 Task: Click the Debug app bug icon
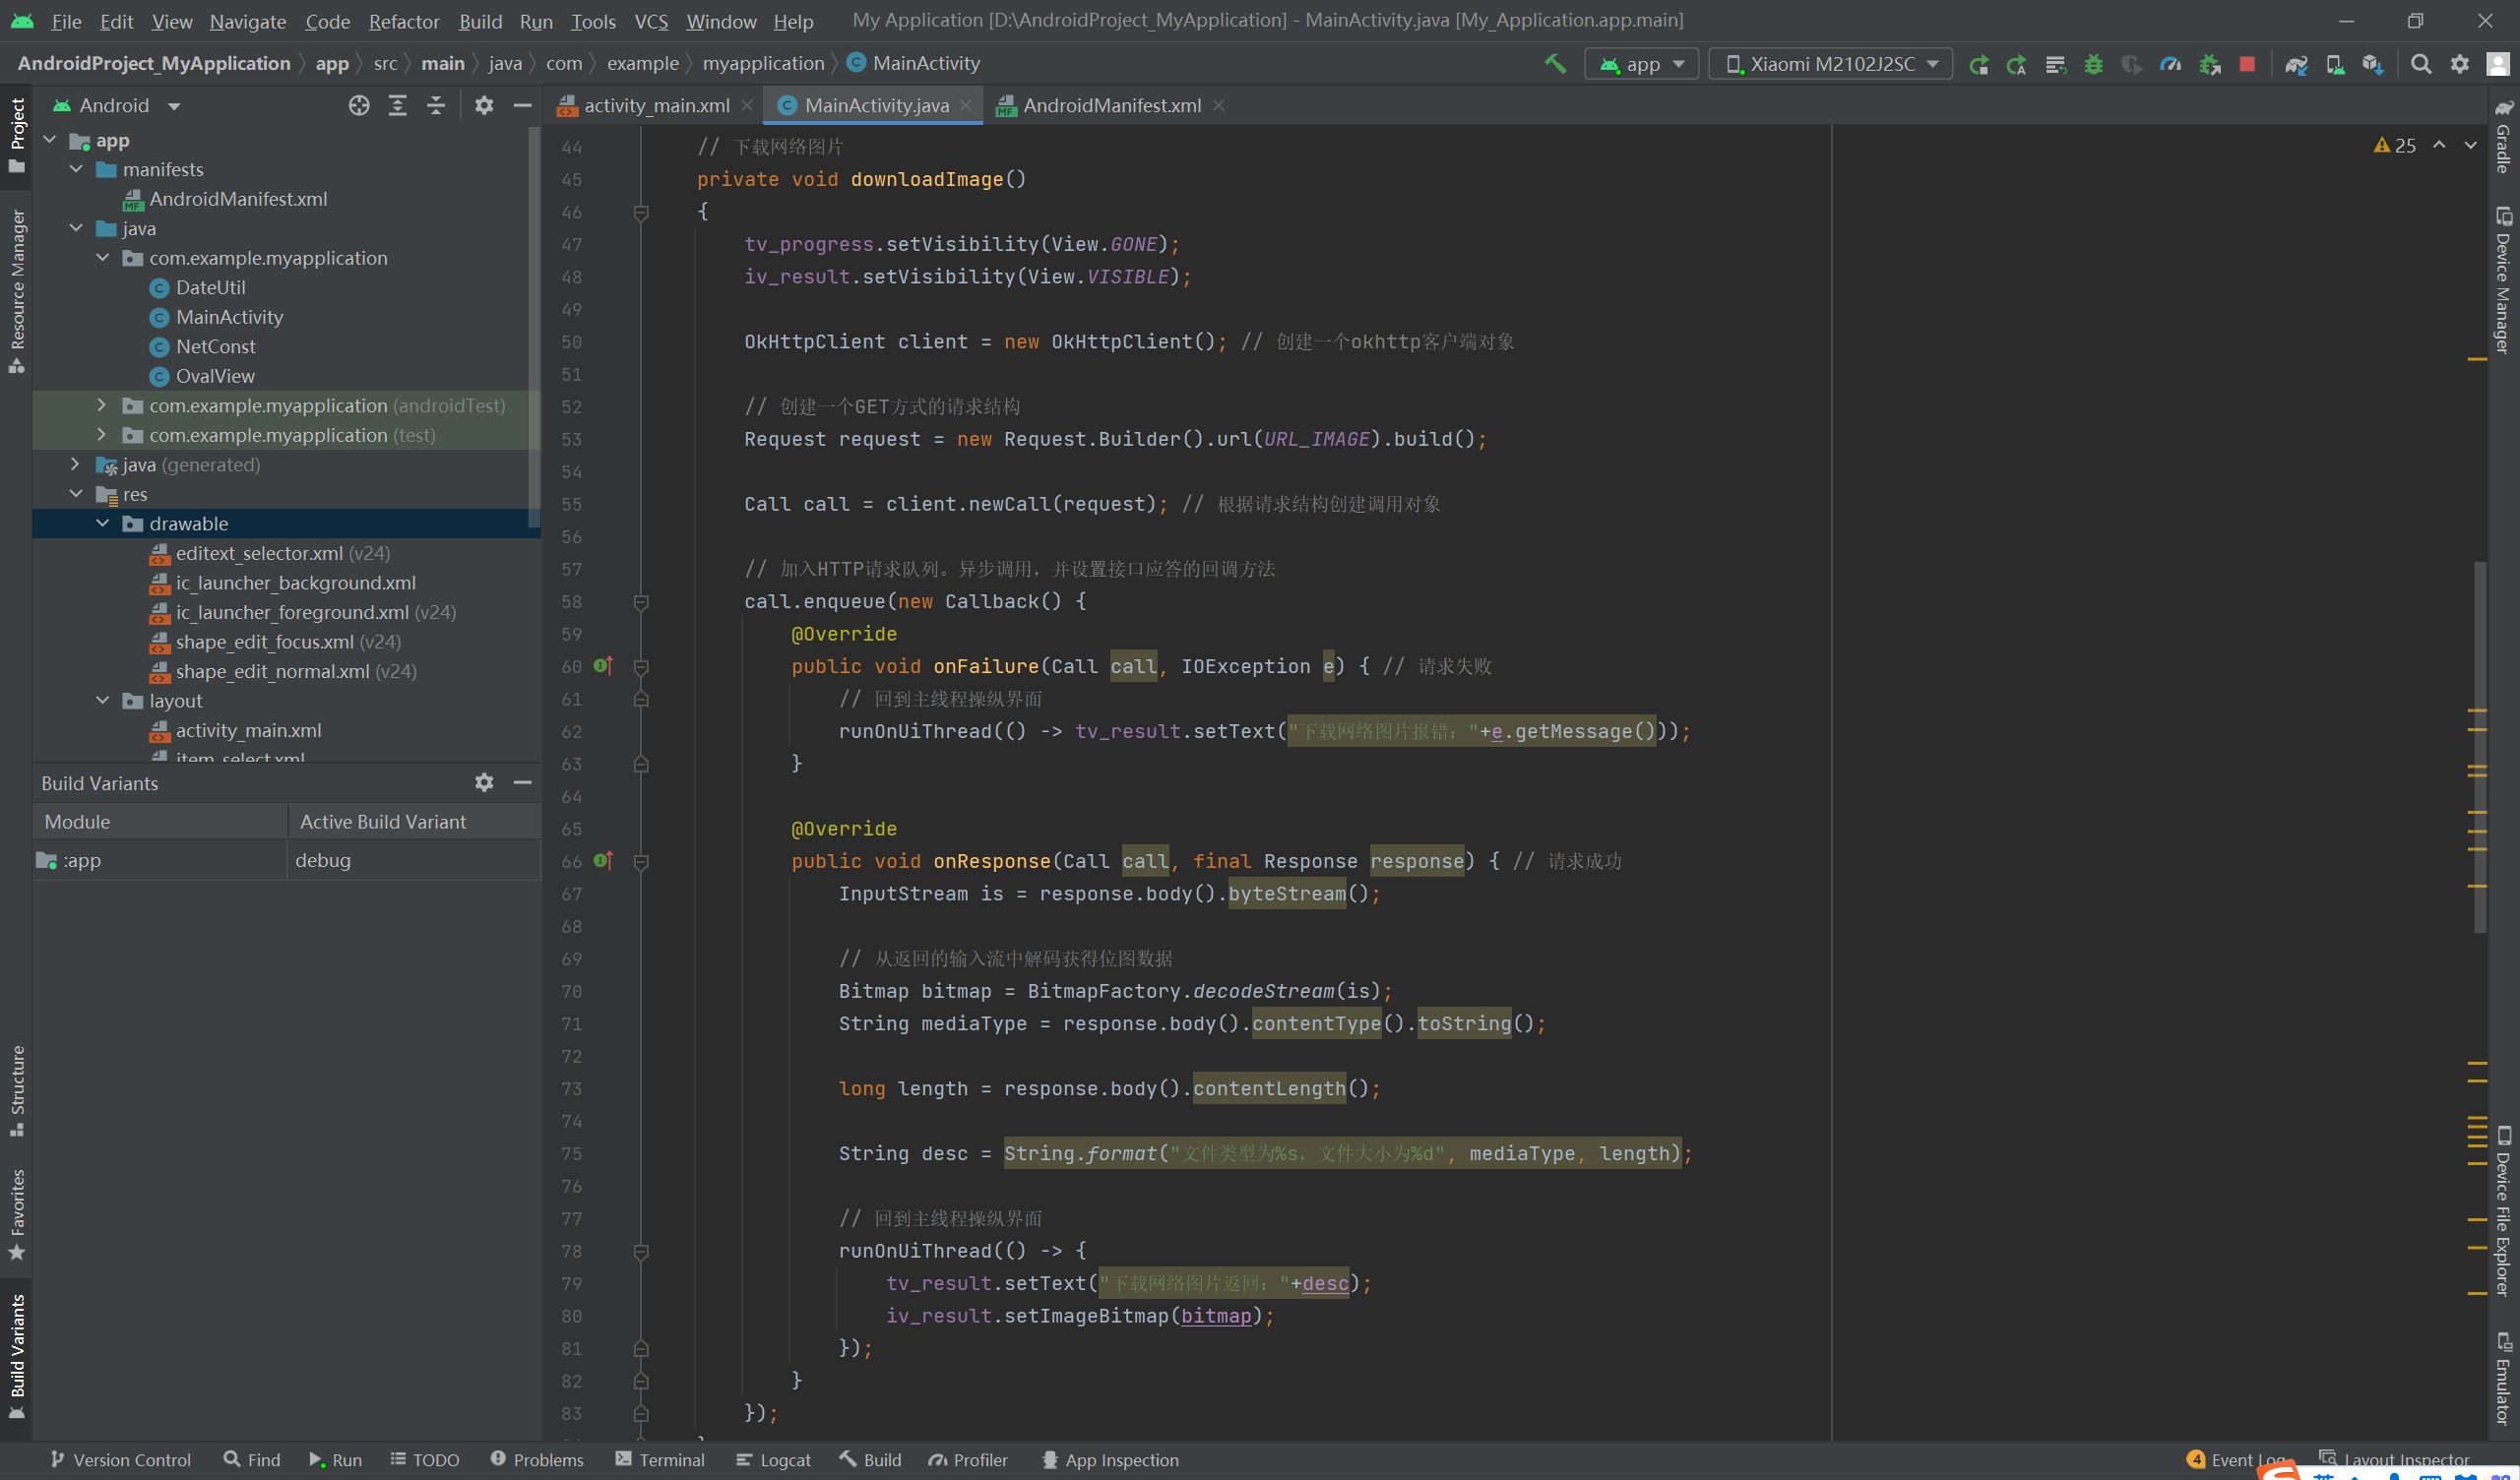tap(2093, 64)
